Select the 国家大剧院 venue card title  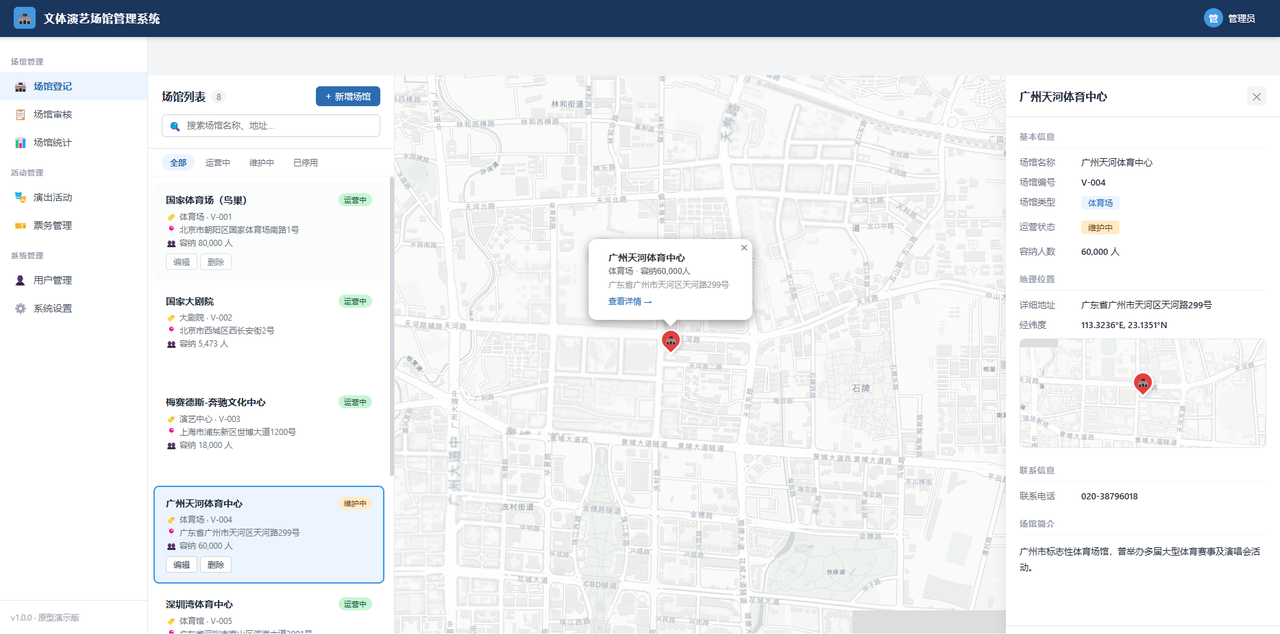pos(190,301)
